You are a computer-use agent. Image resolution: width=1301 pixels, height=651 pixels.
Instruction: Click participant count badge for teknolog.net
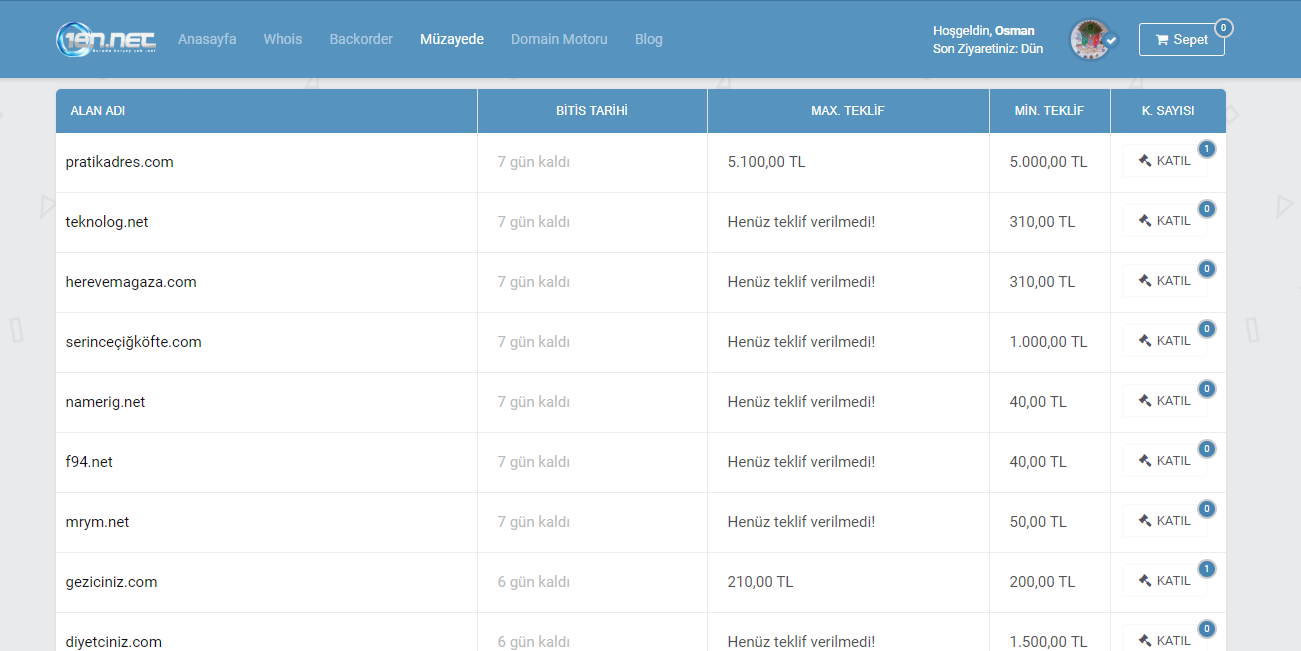point(1207,209)
